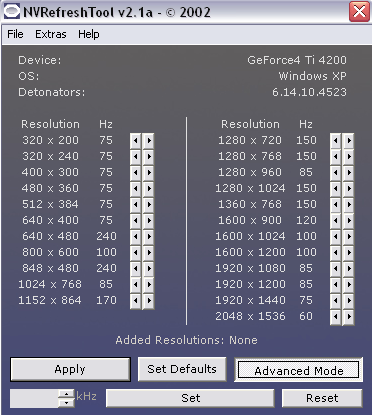Viewport: 372px width, 415px height.
Task: Raise Hz for 400 x 300
Action: tap(149, 173)
